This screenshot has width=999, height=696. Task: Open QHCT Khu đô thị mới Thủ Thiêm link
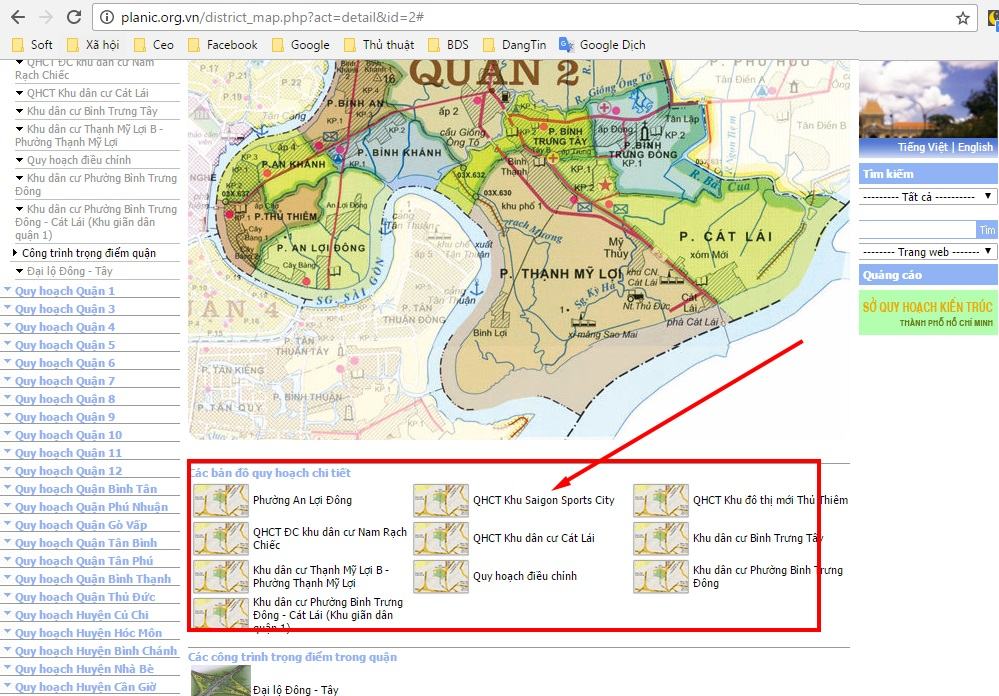click(x=769, y=500)
